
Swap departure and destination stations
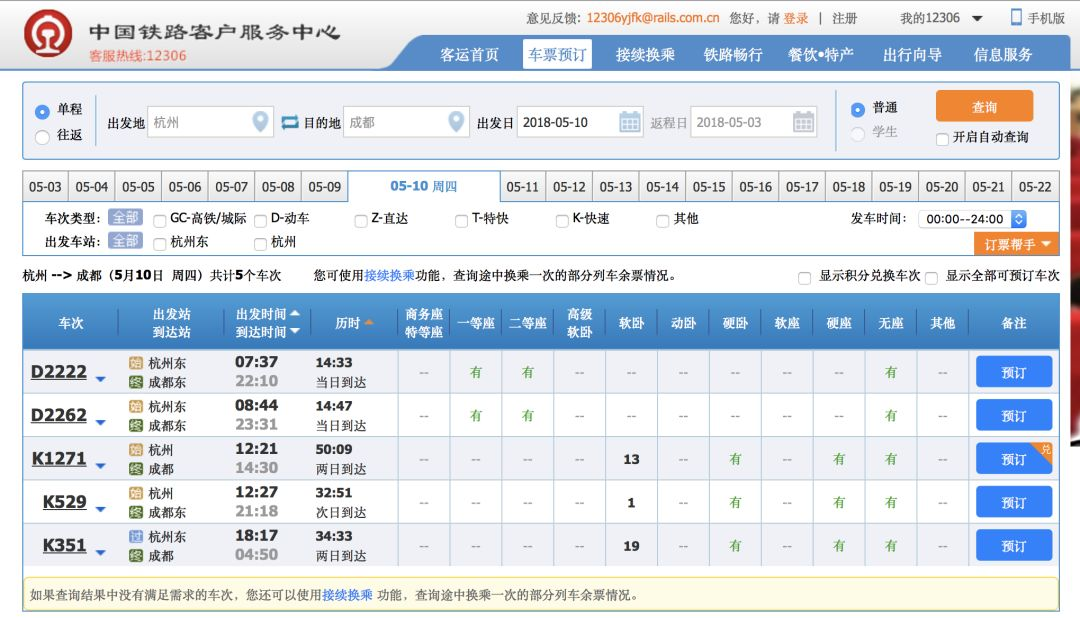tap(290, 122)
